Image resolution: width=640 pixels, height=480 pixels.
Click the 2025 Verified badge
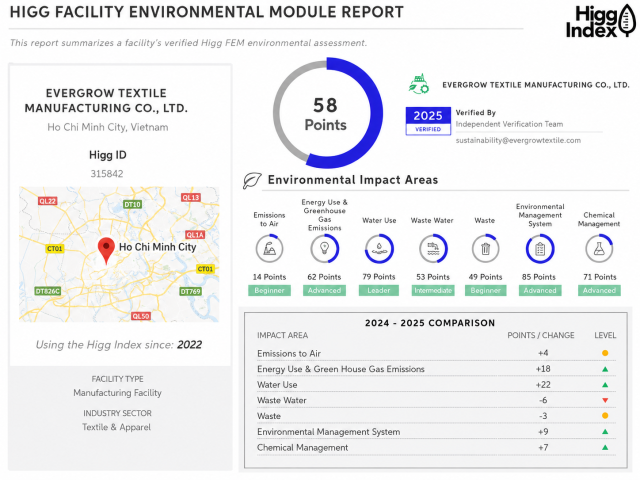(x=428, y=121)
